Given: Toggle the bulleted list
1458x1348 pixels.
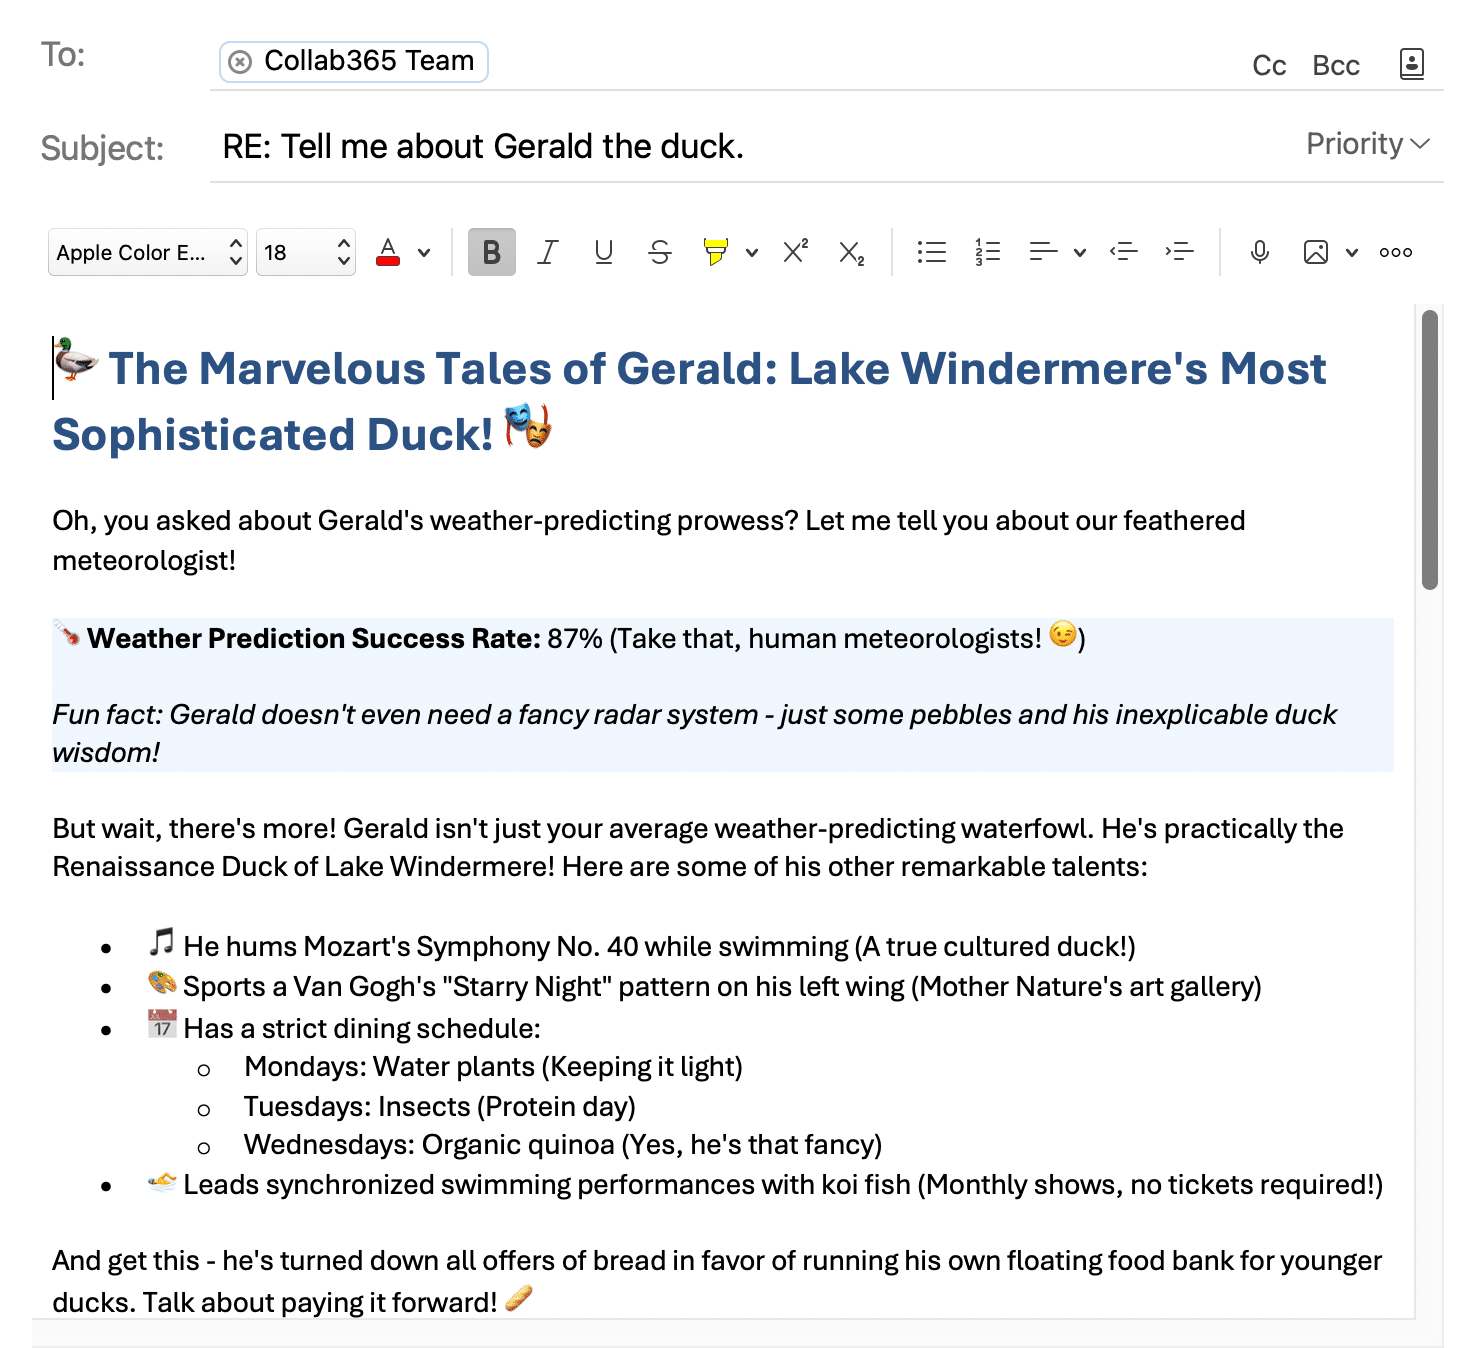Looking at the screenshot, I should [930, 252].
